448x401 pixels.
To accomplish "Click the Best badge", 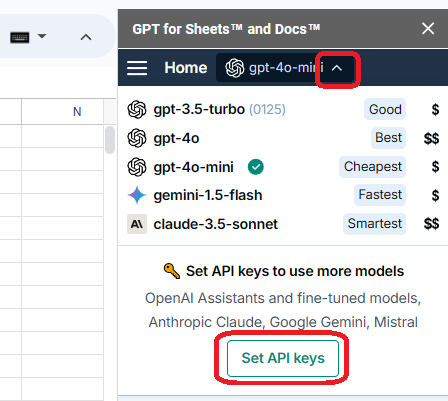I will (x=388, y=138).
